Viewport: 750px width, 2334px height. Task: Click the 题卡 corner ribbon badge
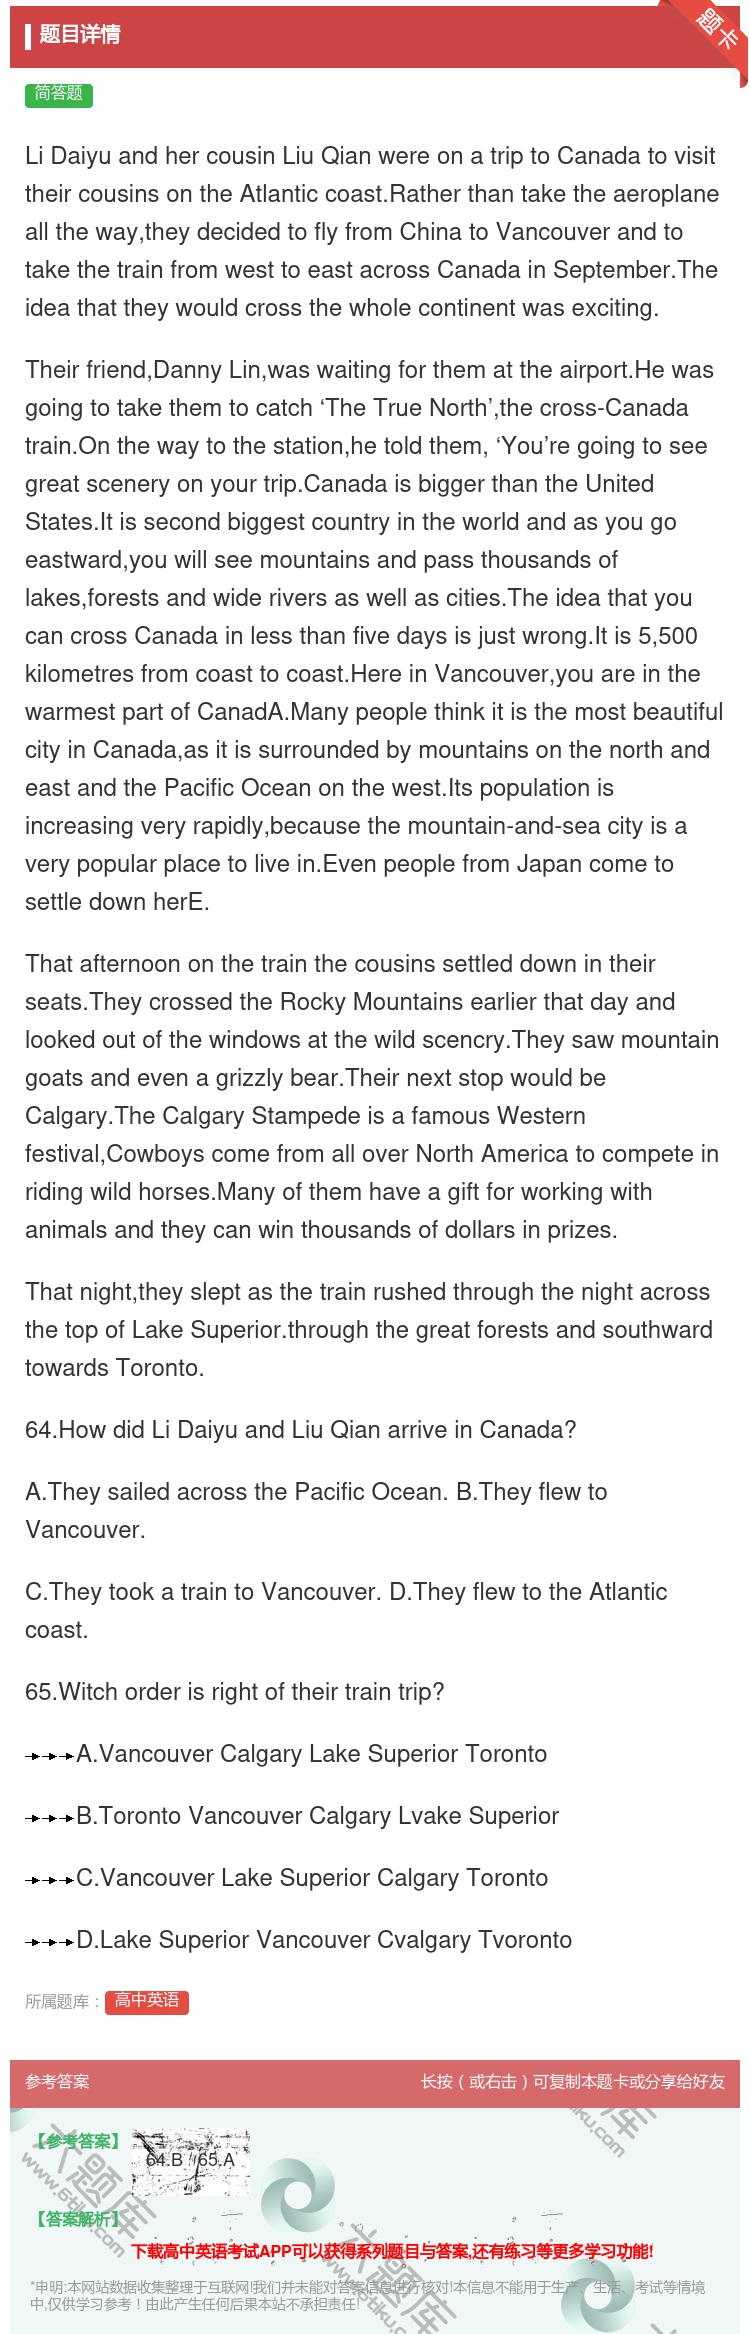point(718,28)
